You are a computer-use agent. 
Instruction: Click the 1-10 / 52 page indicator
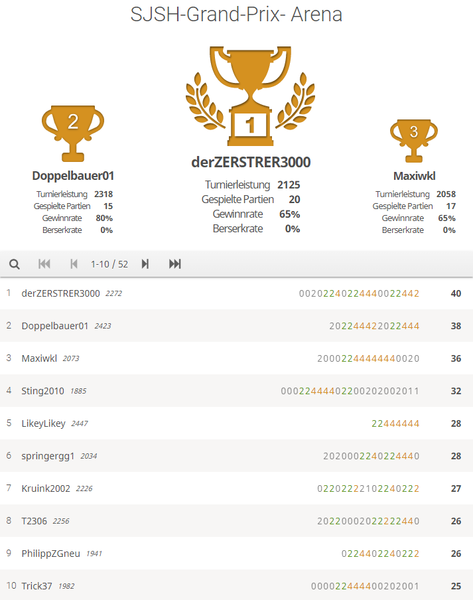click(x=109, y=264)
